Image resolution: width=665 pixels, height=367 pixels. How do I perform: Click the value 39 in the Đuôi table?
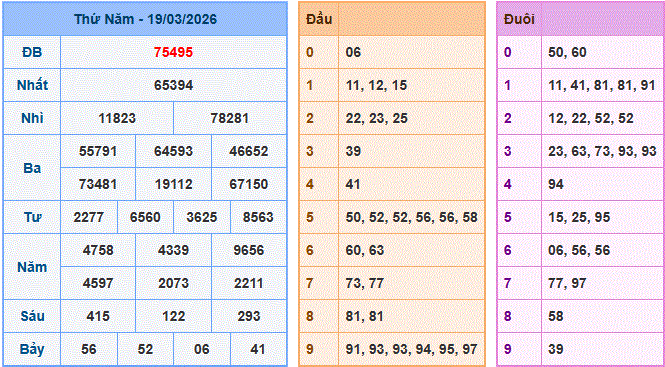tap(556, 349)
